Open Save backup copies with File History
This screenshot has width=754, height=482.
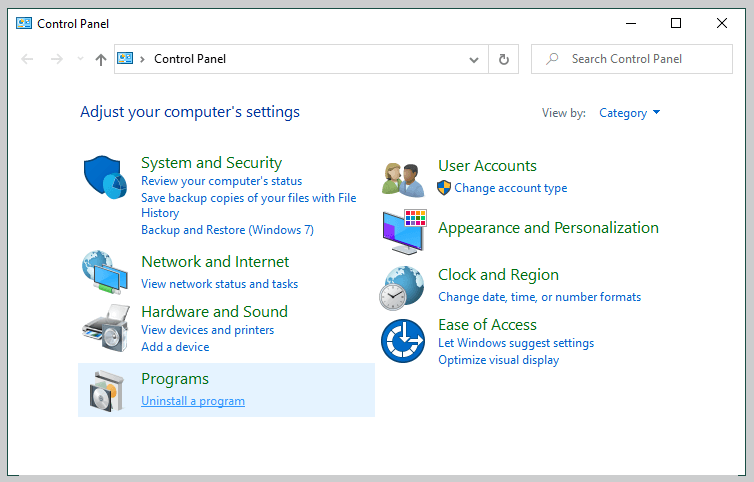[249, 205]
